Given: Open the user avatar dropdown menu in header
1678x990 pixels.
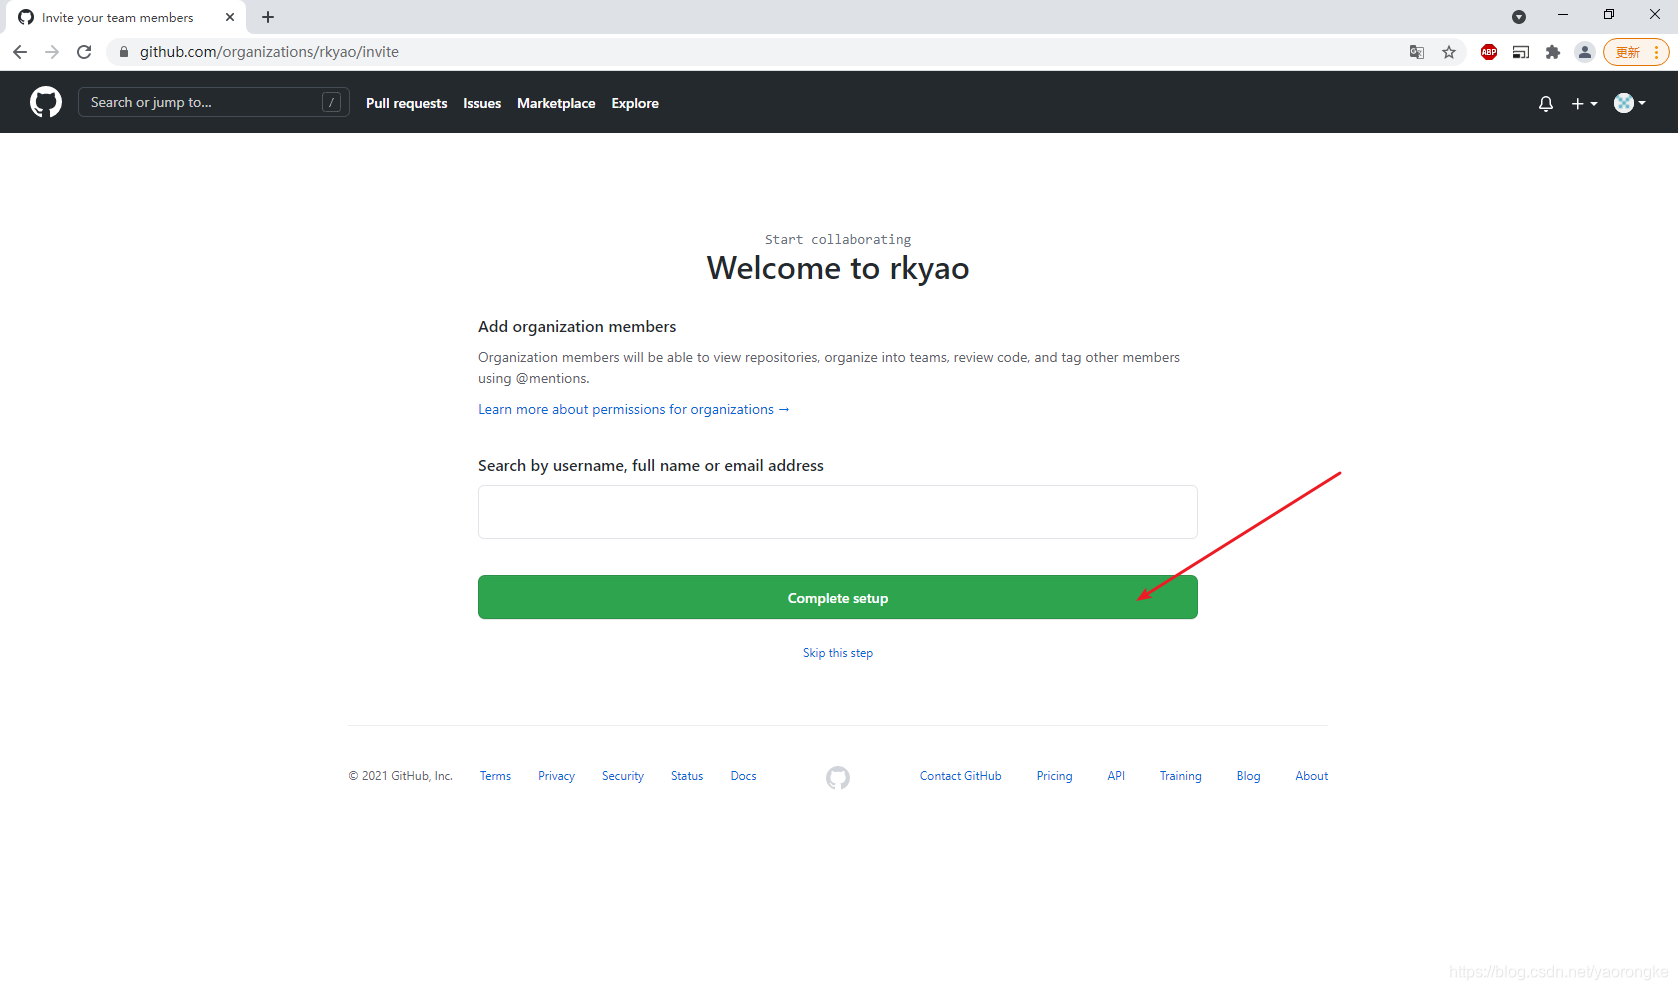Looking at the screenshot, I should pos(1630,103).
